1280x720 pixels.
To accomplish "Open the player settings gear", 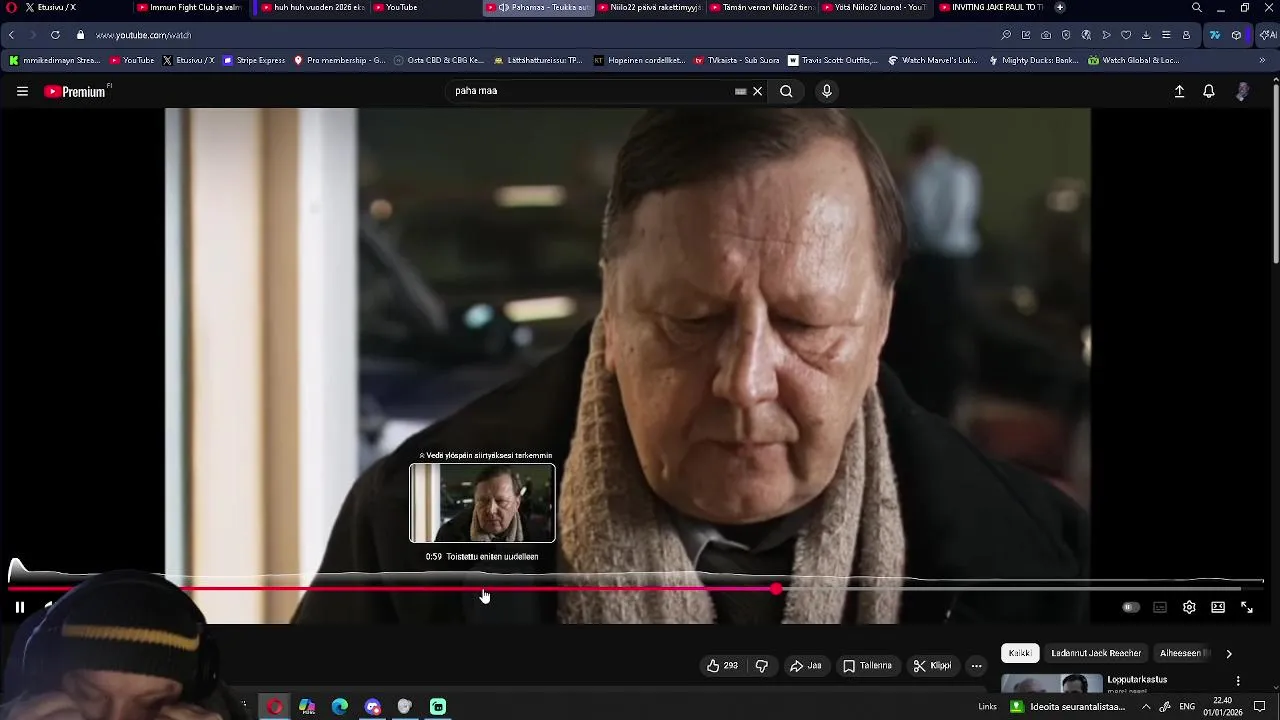I will pos(1189,607).
